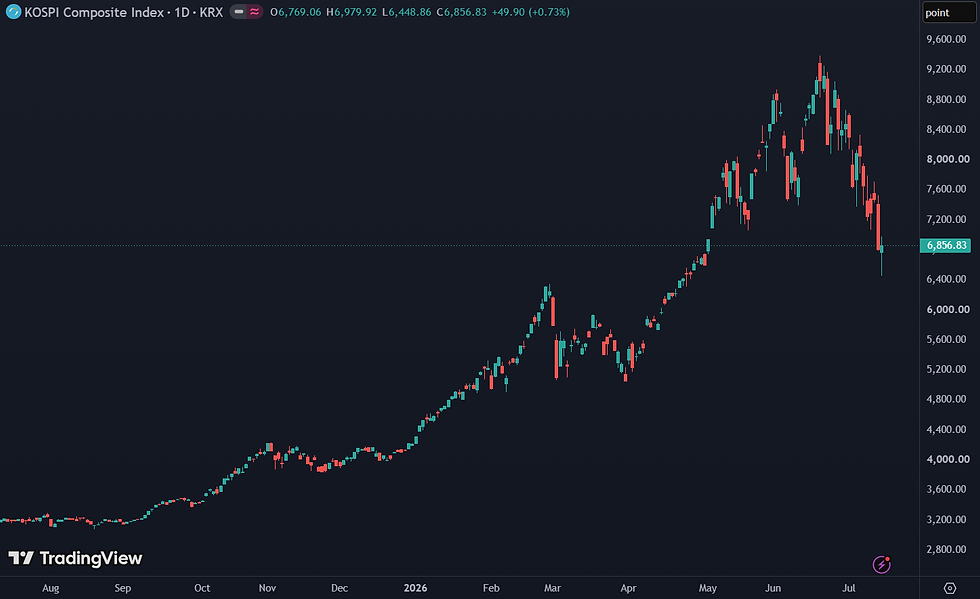This screenshot has width=980, height=599.
Task: Click the 7,200.00 price axis label
Action: tap(946, 219)
